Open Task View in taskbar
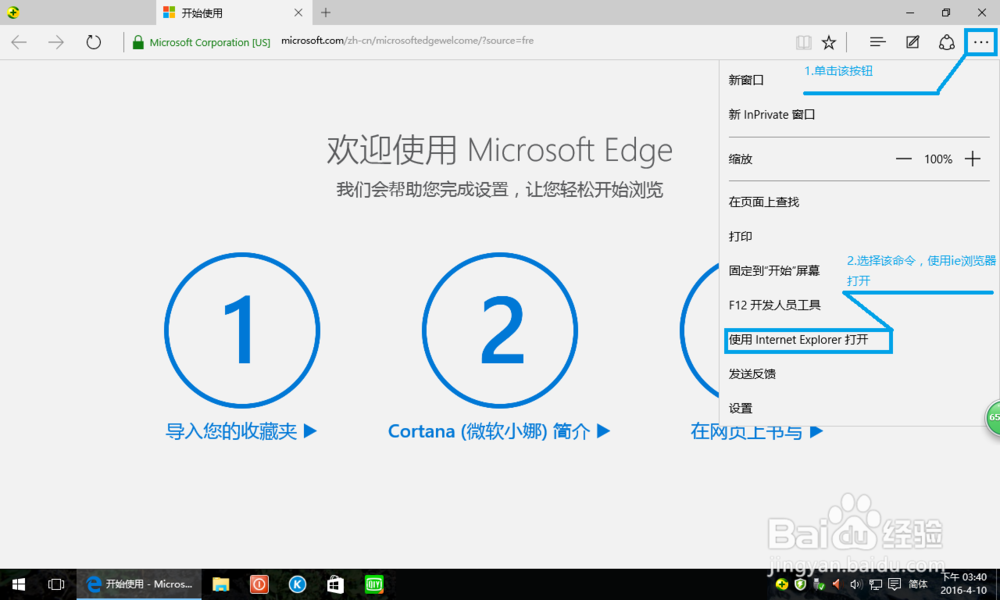This screenshot has width=1000, height=600. (x=56, y=584)
